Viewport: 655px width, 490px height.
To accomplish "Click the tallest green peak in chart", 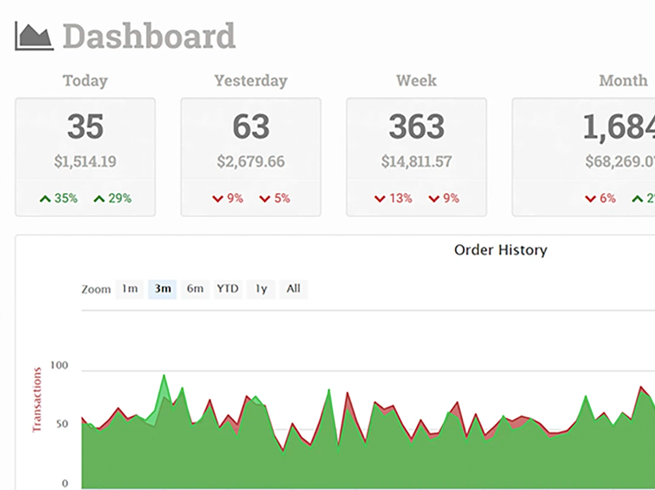I will pos(164,380).
